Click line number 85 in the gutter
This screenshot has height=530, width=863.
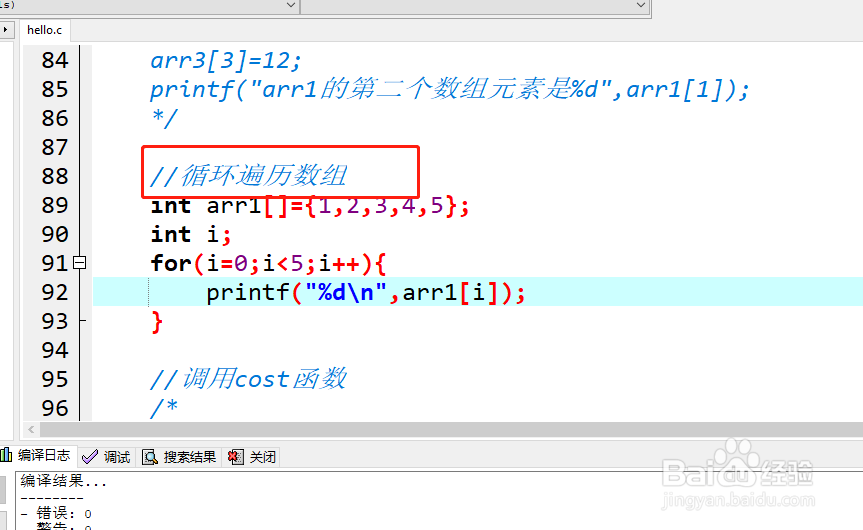pyautogui.click(x=54, y=89)
